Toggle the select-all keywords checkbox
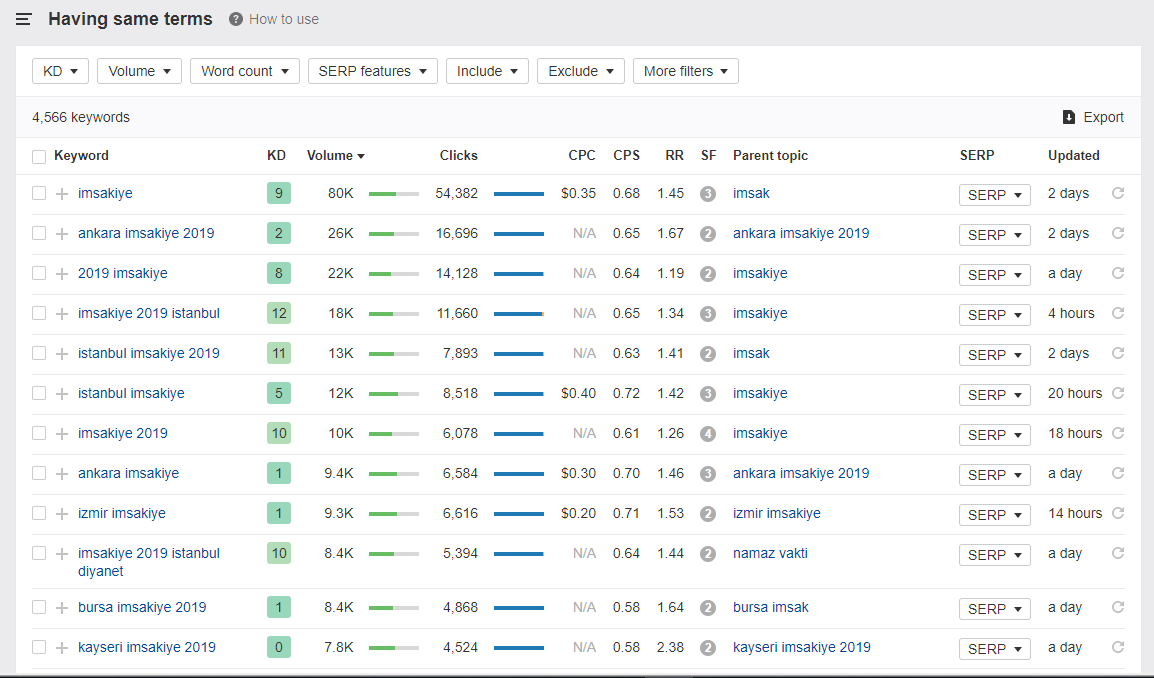Image resolution: width=1154 pixels, height=678 pixels. point(39,156)
